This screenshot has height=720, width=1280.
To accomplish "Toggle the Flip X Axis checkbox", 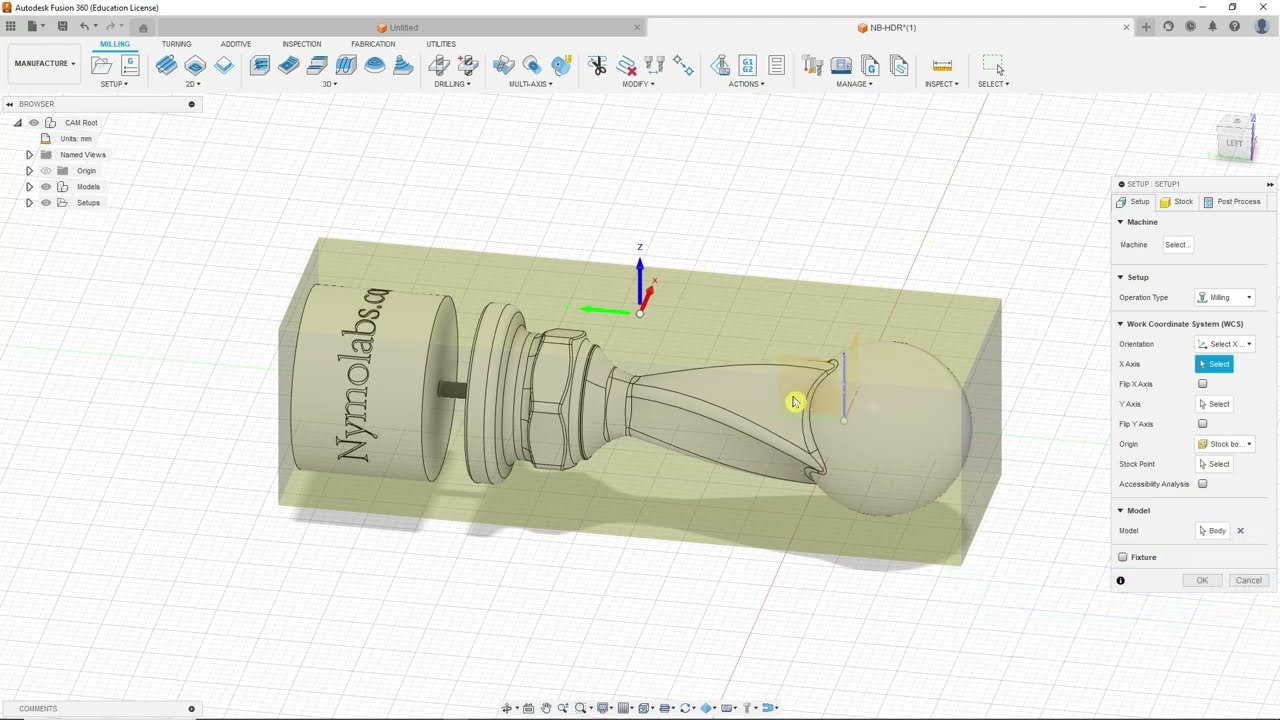I will [1202, 384].
